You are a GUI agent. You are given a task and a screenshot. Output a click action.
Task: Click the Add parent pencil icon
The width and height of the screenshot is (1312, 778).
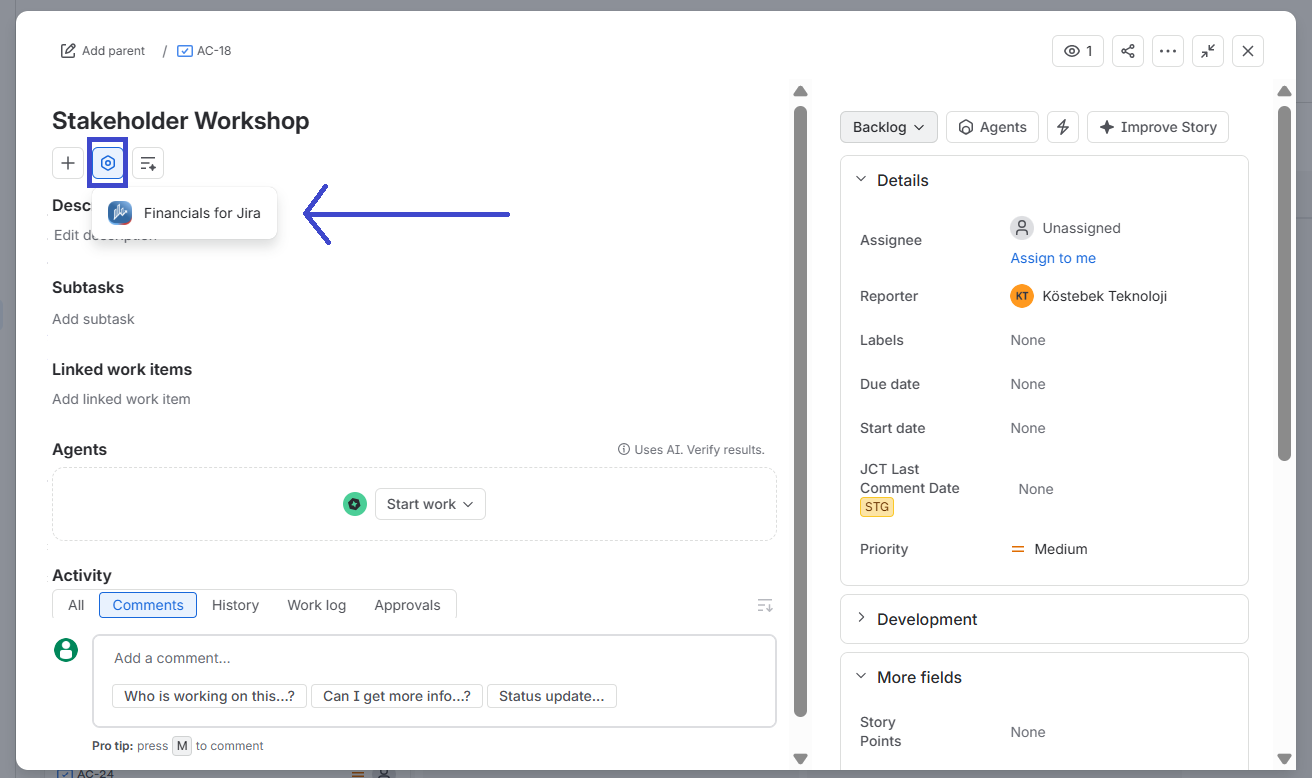(68, 51)
